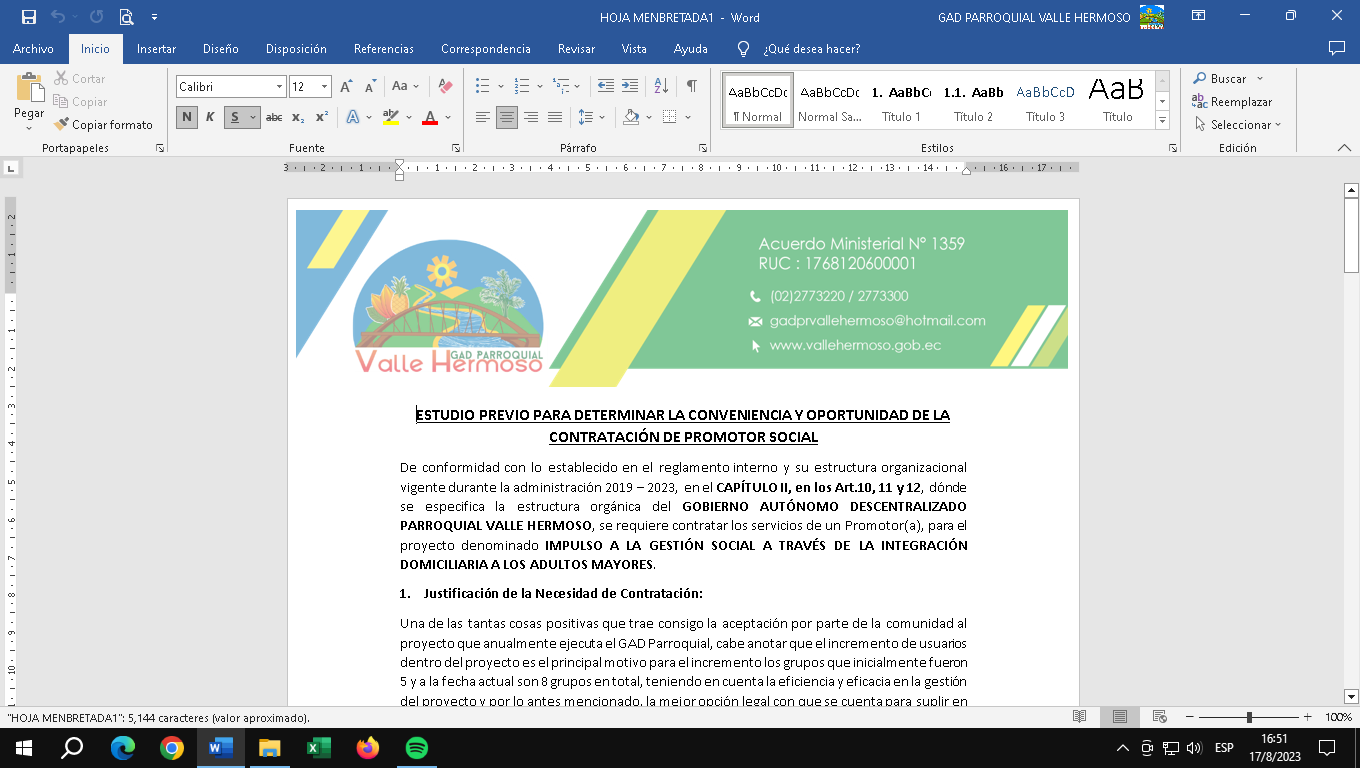The height and width of the screenshot is (768, 1360).
Task: Apply bulleted list formatting
Action: pos(483,87)
